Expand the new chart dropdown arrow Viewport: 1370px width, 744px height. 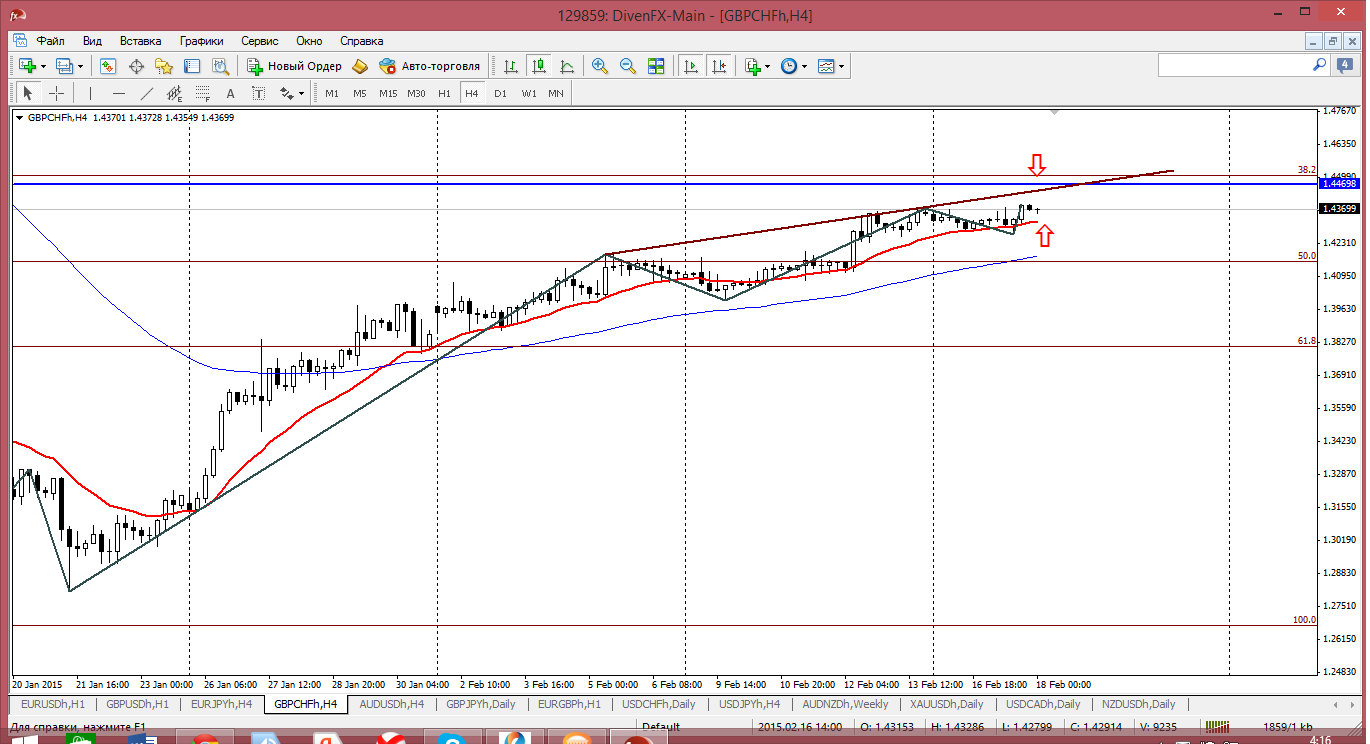[43, 67]
